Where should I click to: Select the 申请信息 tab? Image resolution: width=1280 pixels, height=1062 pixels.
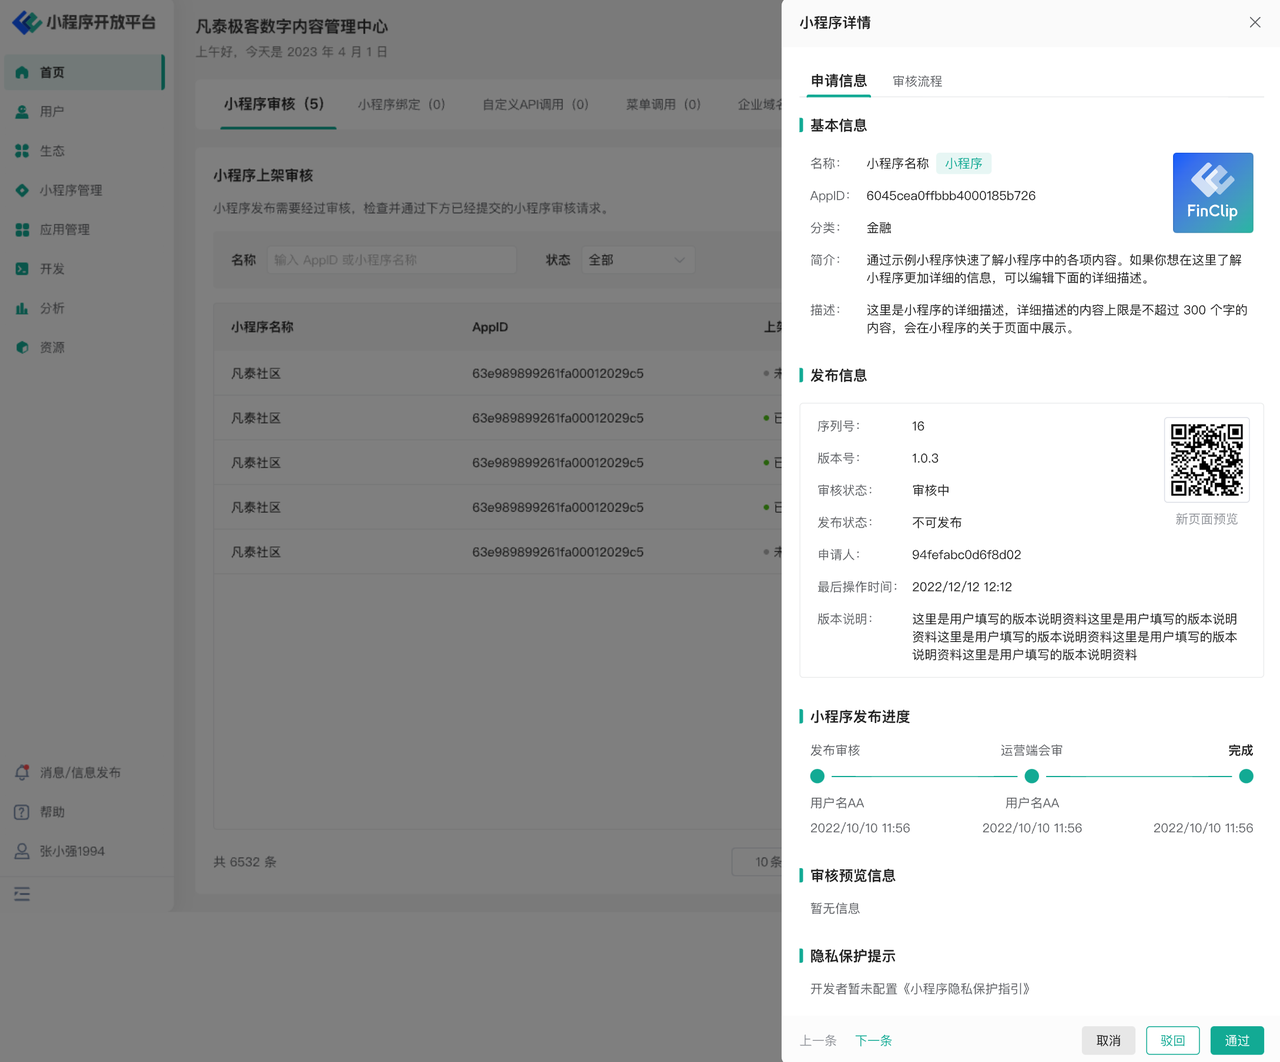click(x=839, y=81)
